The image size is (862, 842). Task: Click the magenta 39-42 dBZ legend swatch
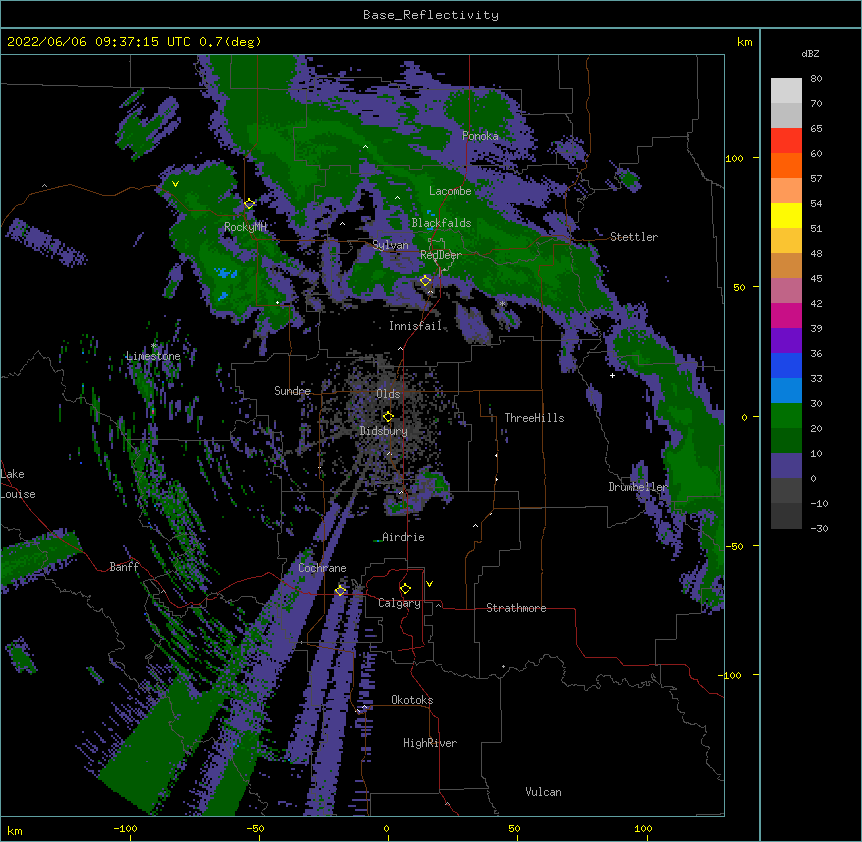pyautogui.click(x=786, y=315)
